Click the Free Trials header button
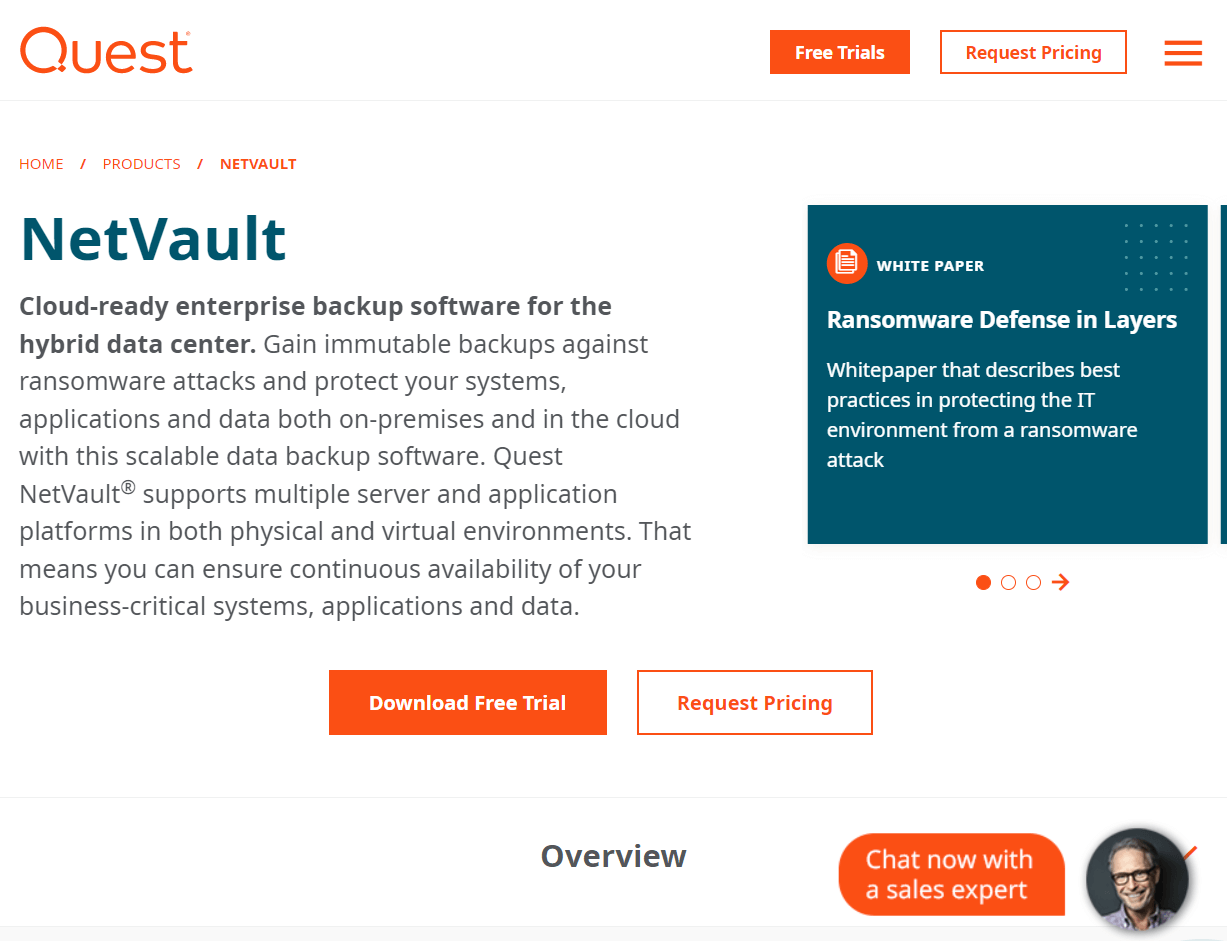Image resolution: width=1227 pixels, height=941 pixels. (x=840, y=52)
